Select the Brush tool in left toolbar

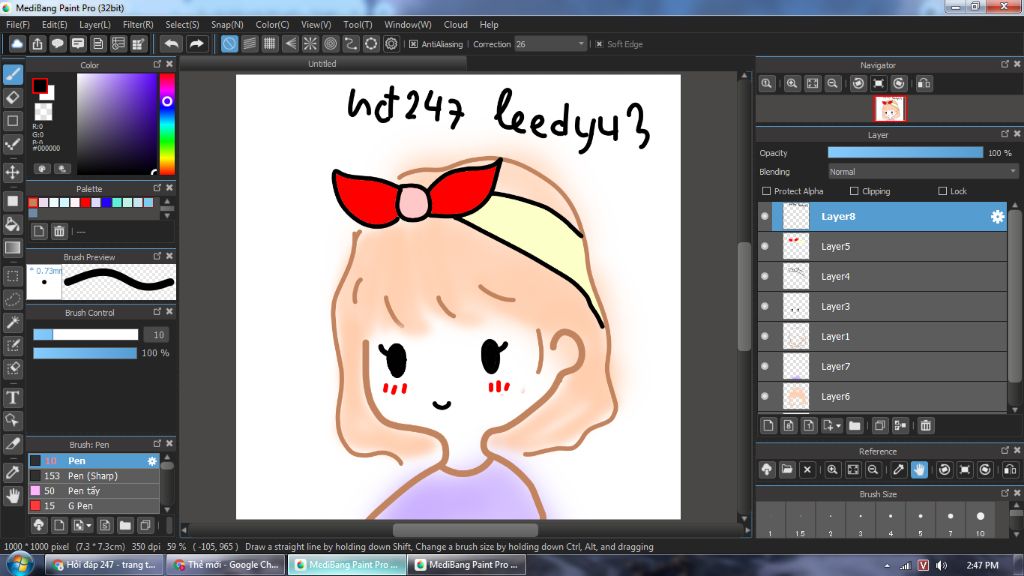13,74
